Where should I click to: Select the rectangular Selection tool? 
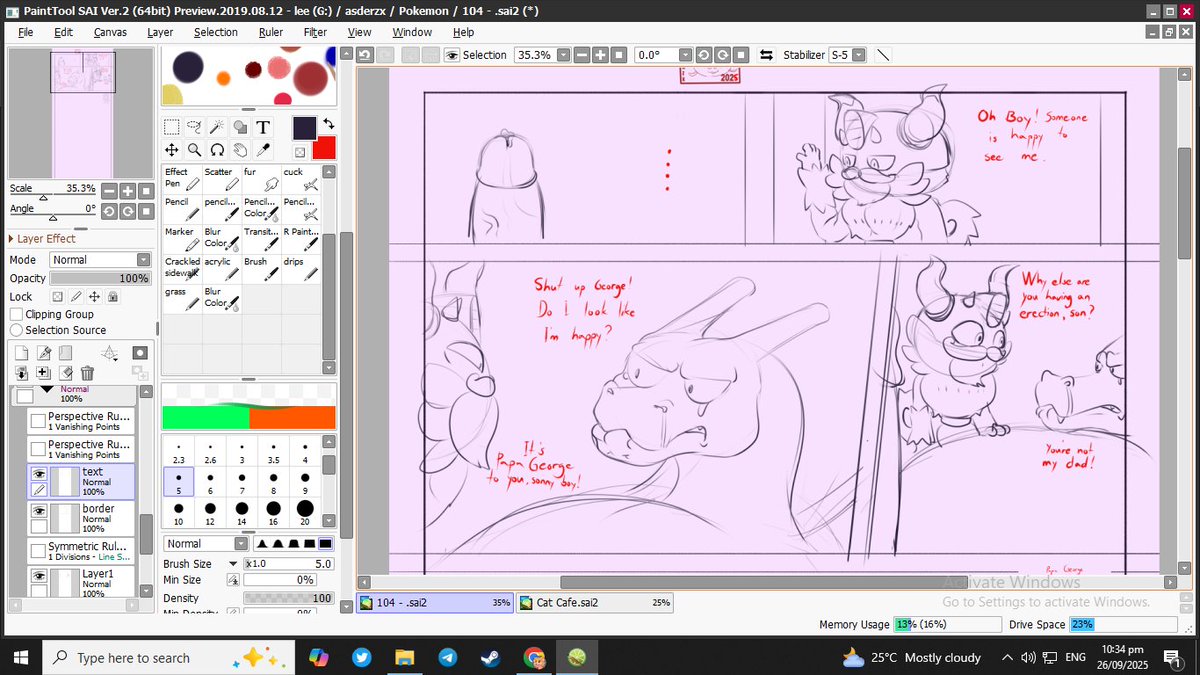(x=172, y=127)
